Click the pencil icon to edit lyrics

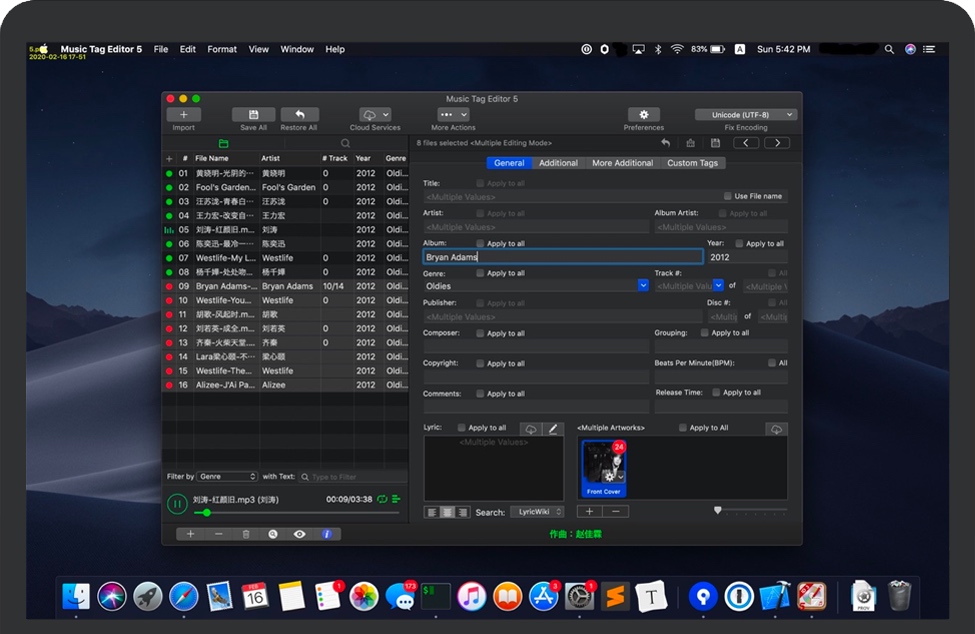click(553, 429)
